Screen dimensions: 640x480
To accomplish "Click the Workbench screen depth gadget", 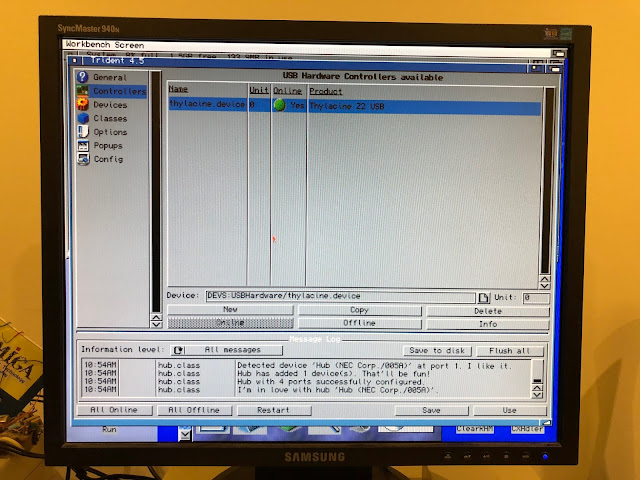I will click(558, 53).
